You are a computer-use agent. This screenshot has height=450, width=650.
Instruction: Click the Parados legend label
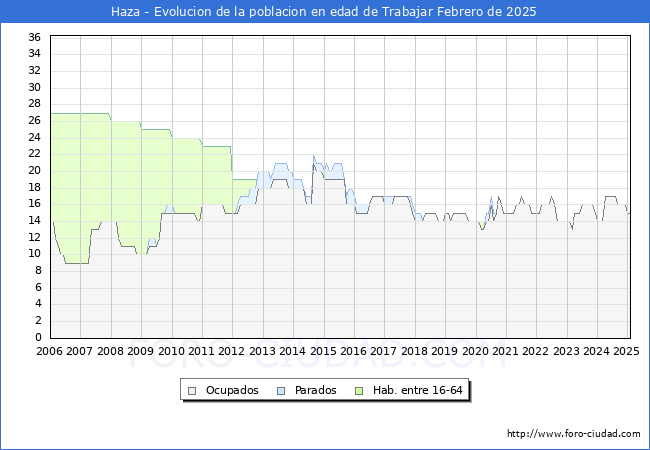[315, 390]
